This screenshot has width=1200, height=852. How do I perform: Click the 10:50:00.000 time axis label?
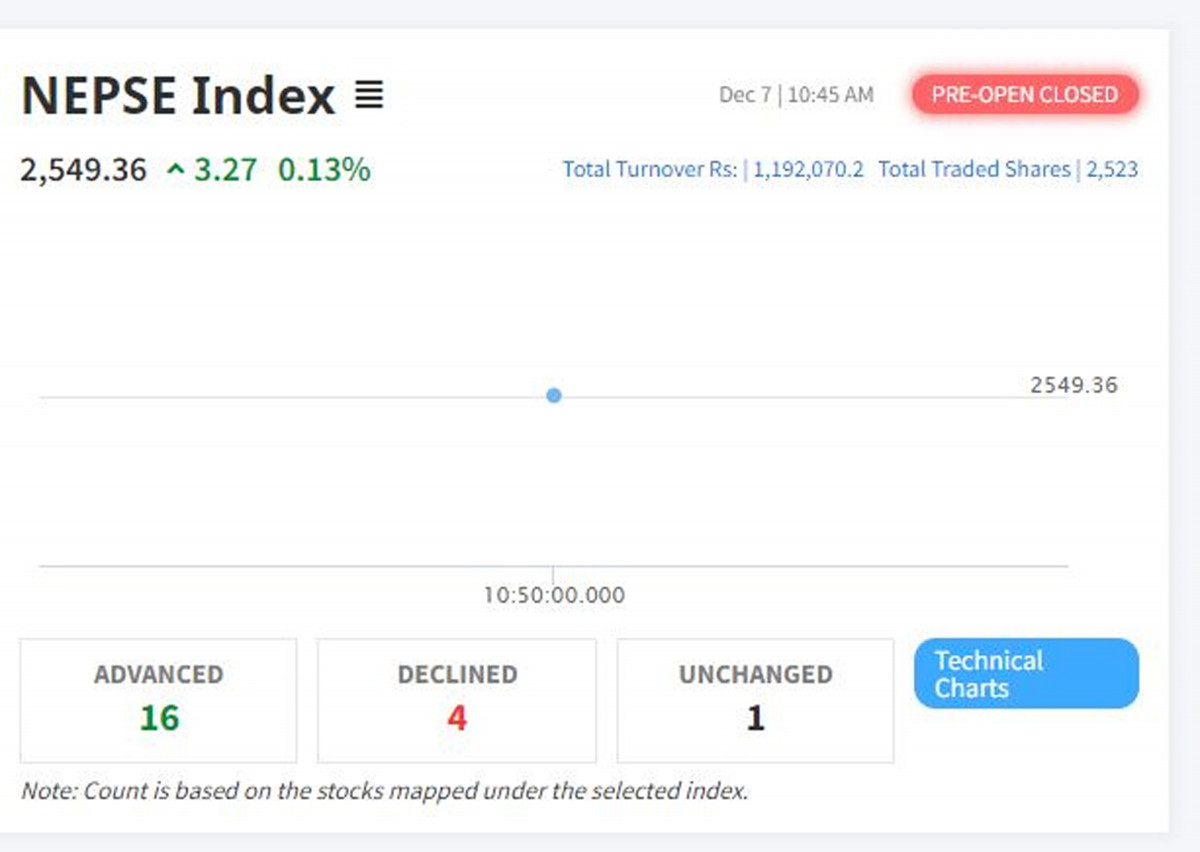[554, 596]
